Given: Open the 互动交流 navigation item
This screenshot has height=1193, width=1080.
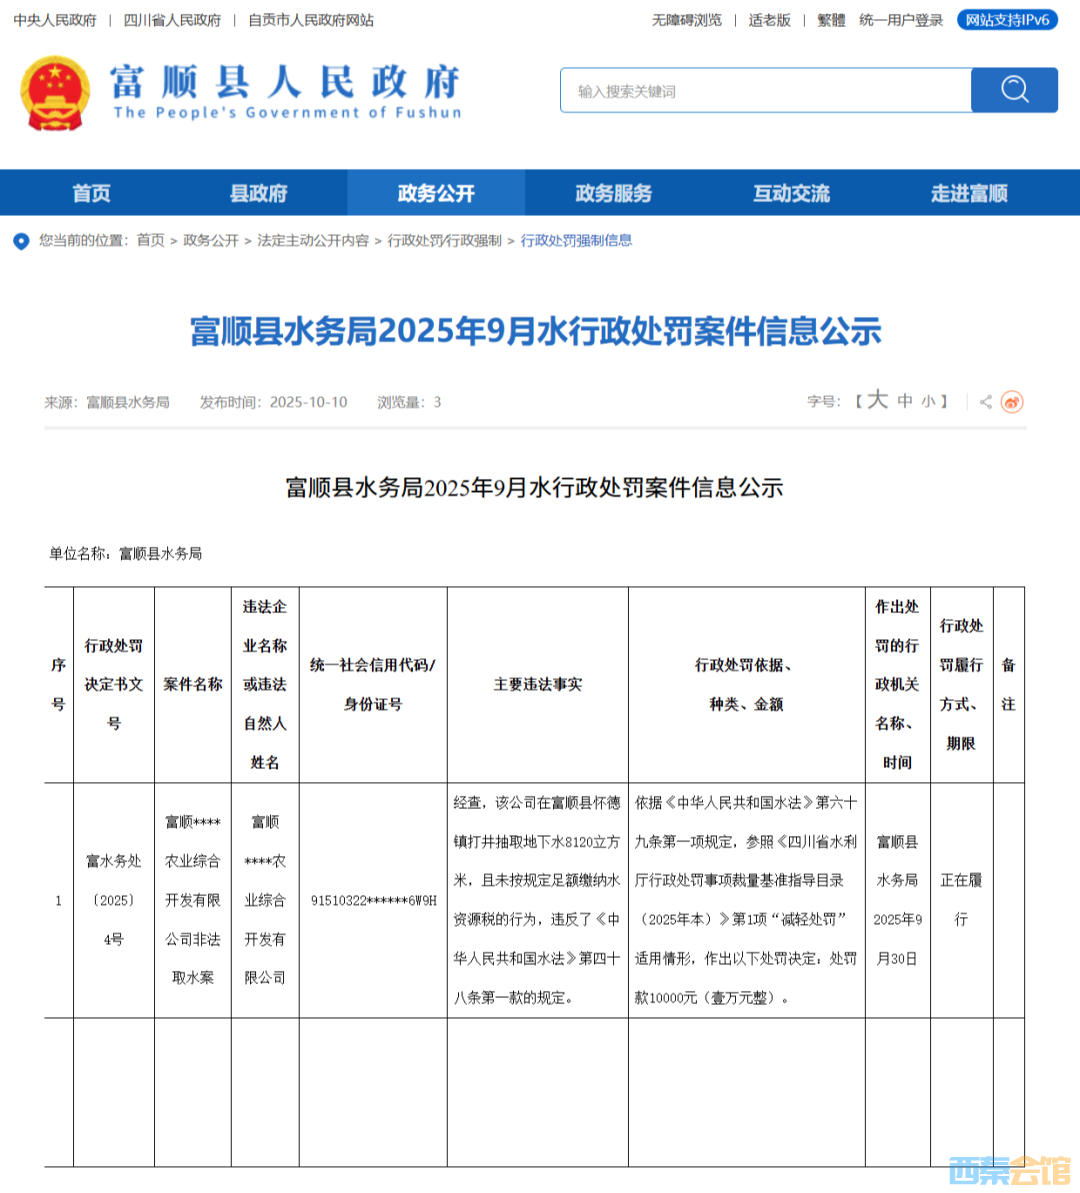Looking at the screenshot, I should click(791, 193).
